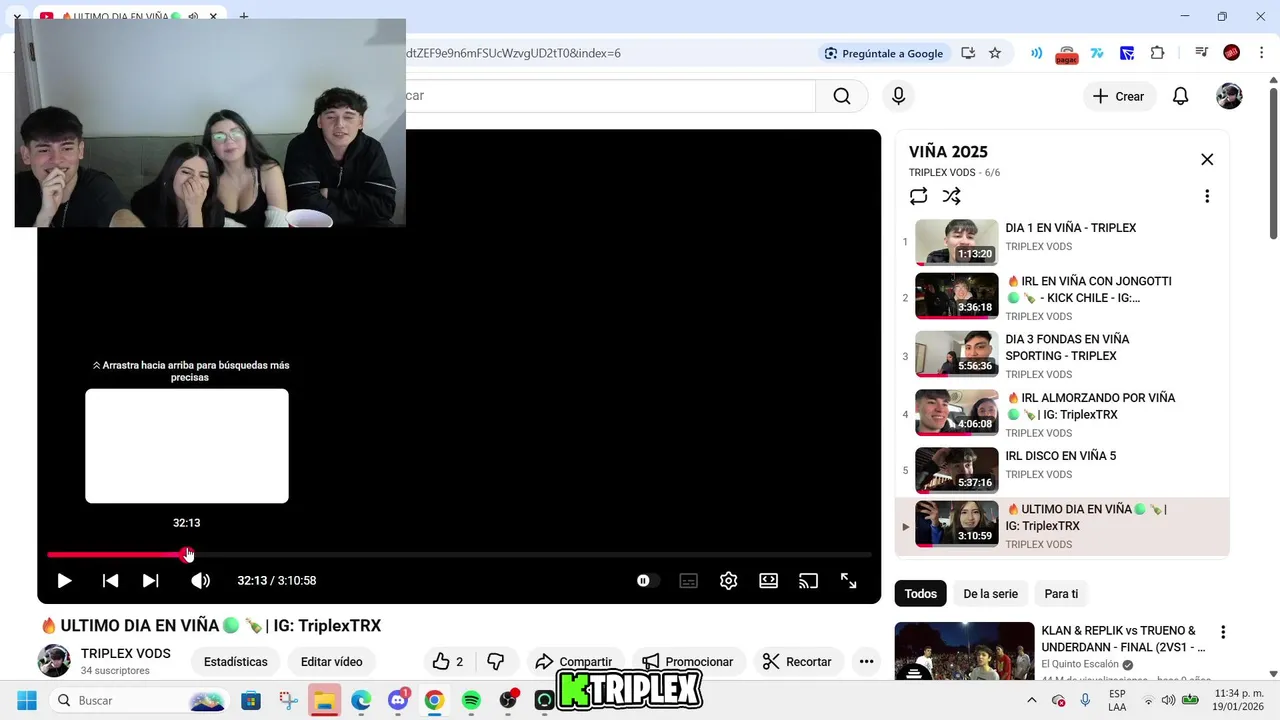This screenshot has width=1280, height=720.
Task: Skip to next video button
Action: pos(150,581)
